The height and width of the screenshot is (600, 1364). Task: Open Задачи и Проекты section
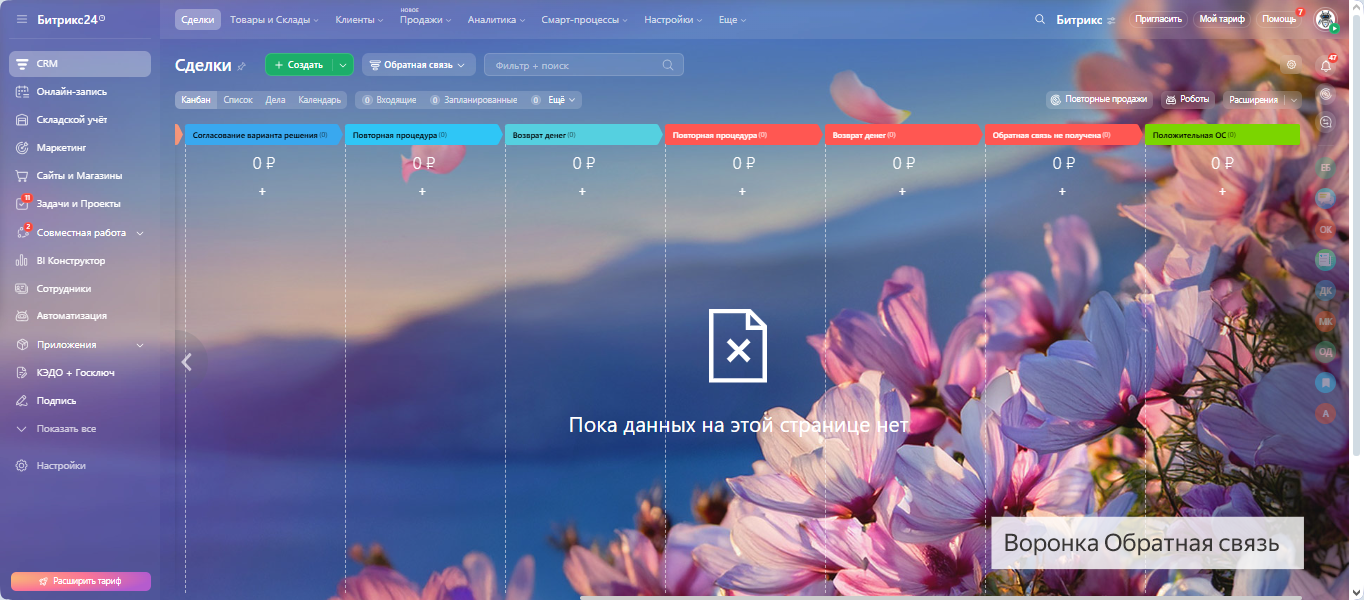tap(80, 204)
